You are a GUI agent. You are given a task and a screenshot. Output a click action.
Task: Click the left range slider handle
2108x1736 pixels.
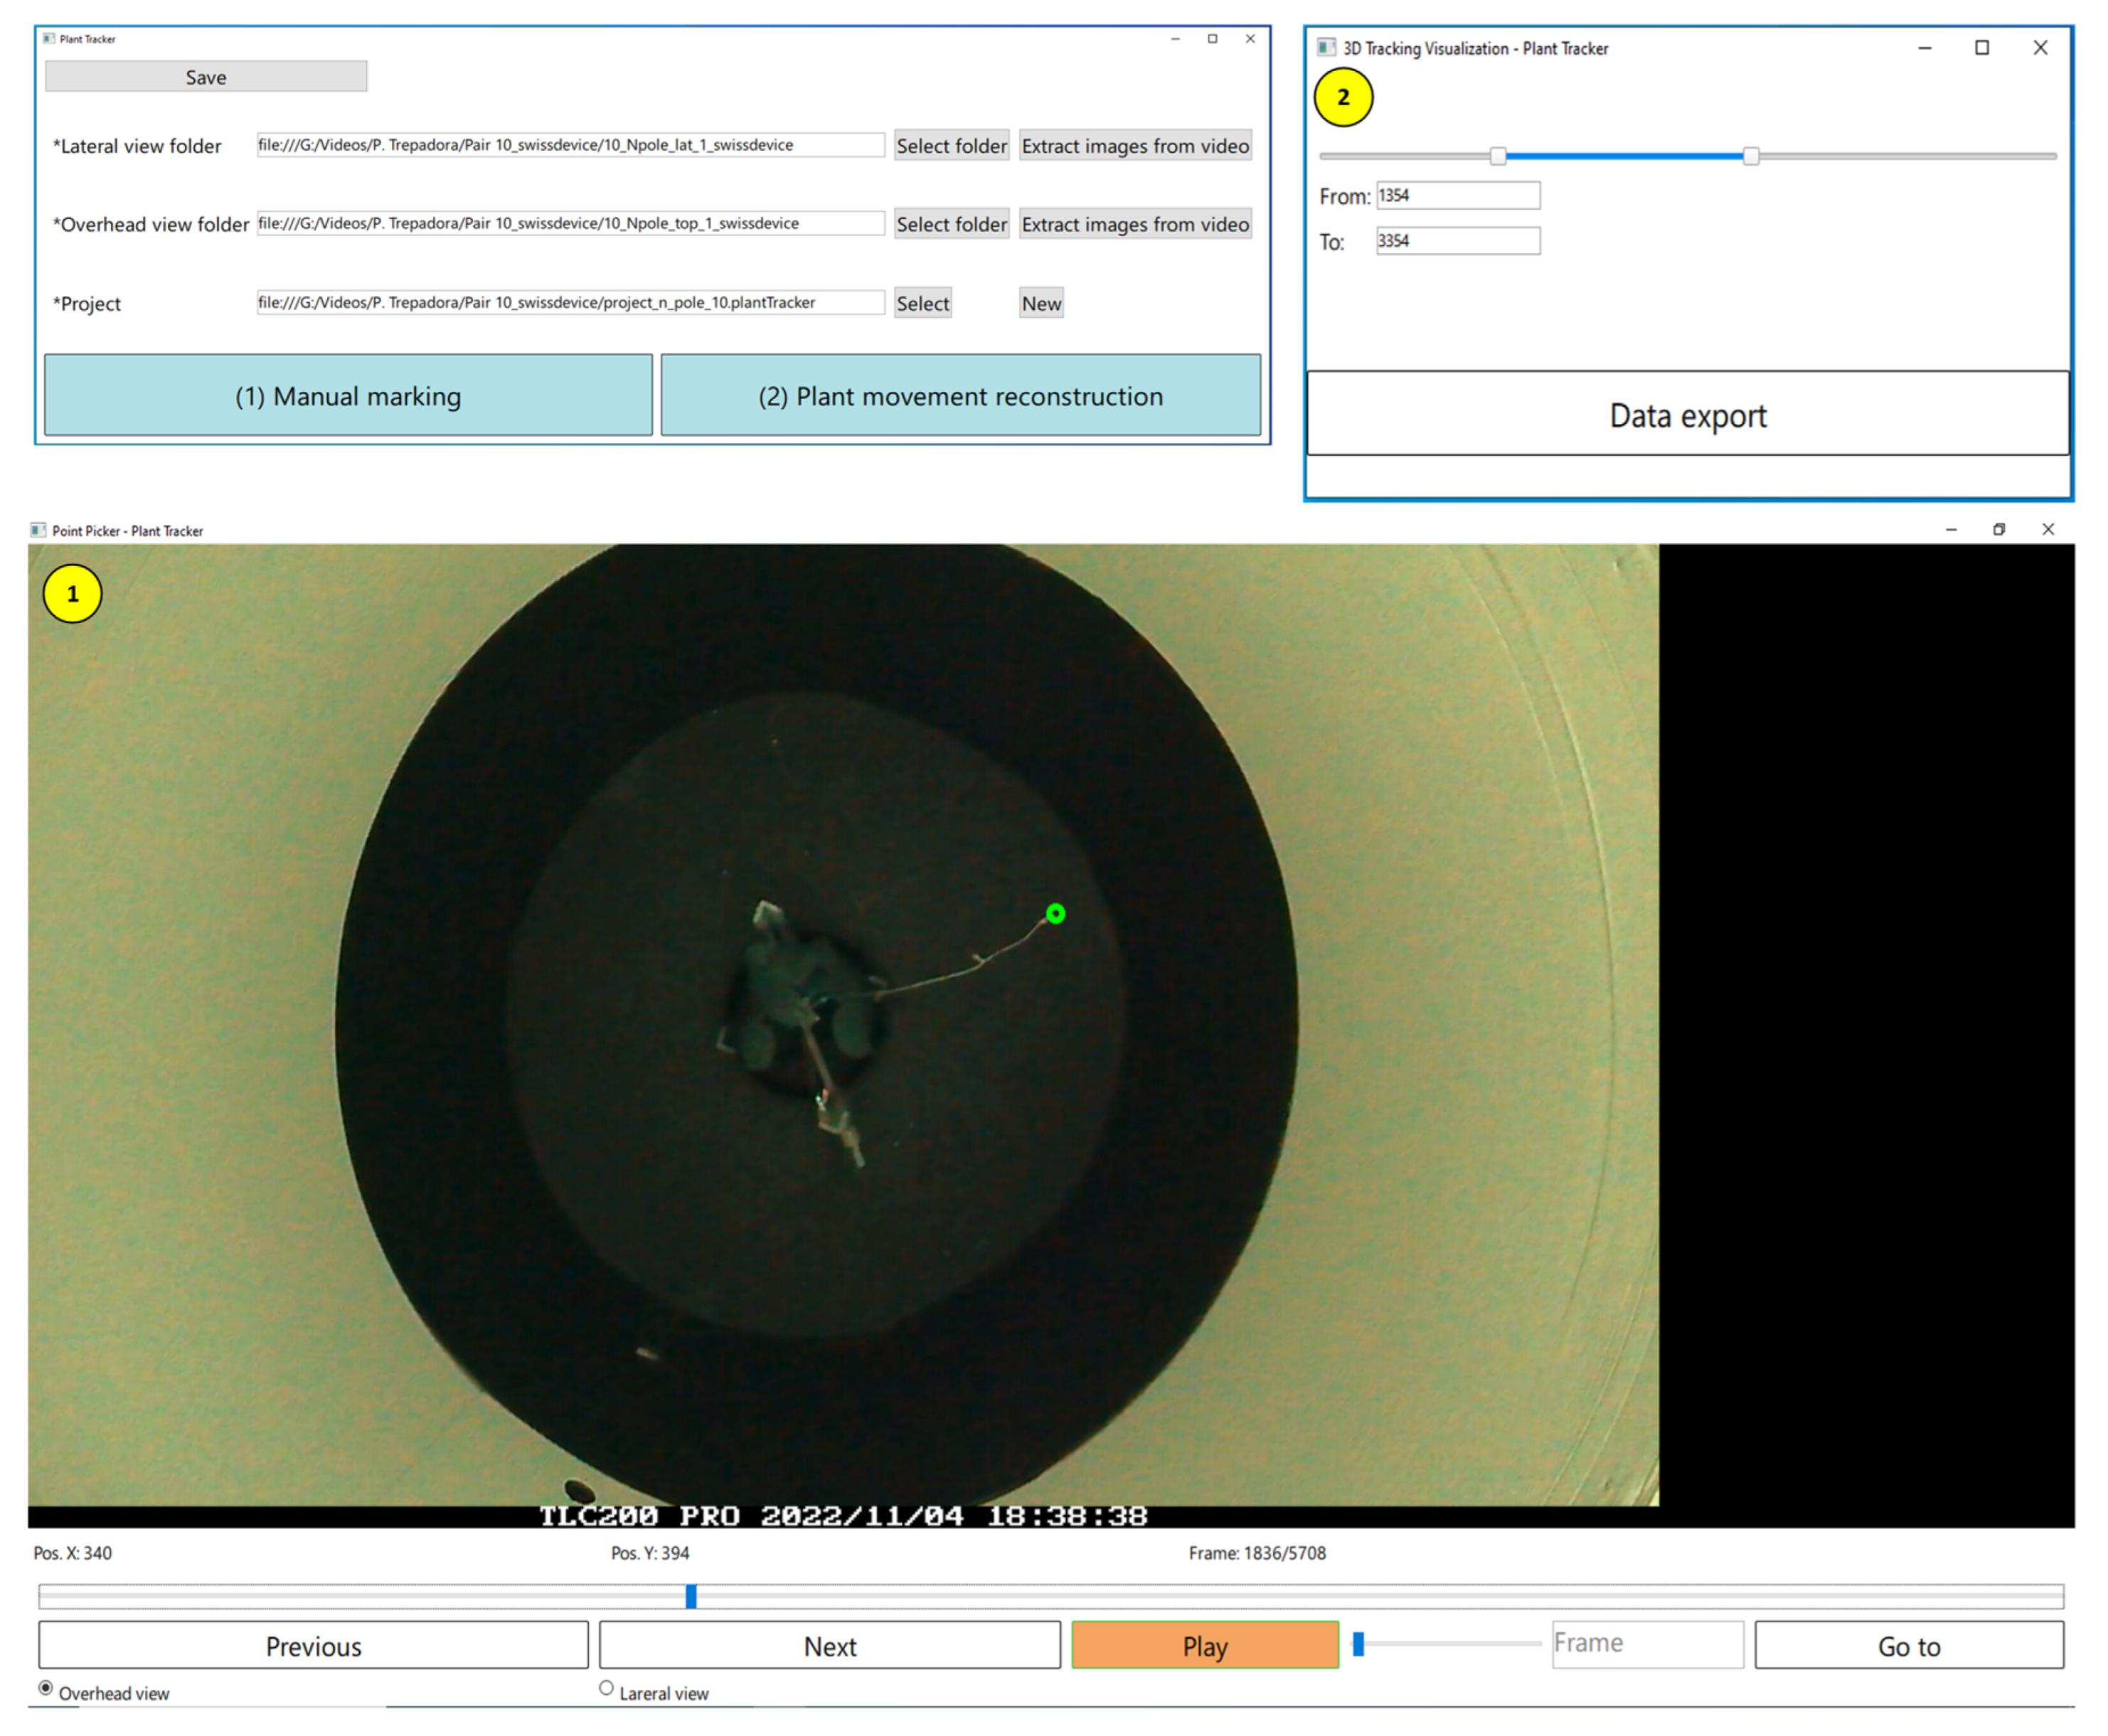(1497, 156)
